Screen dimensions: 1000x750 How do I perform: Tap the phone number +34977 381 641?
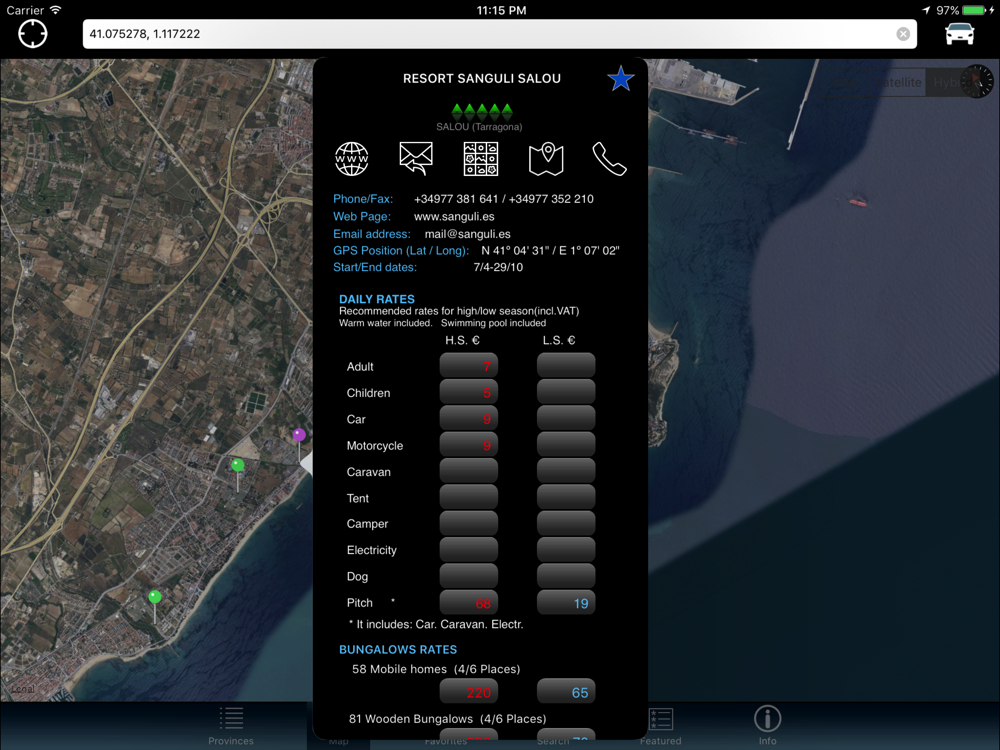coord(456,199)
